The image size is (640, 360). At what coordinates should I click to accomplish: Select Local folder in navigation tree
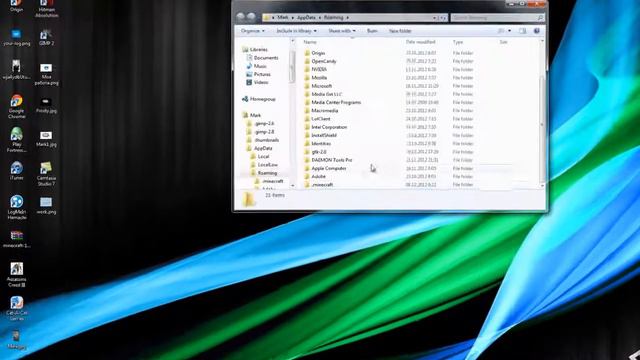tap(263, 156)
